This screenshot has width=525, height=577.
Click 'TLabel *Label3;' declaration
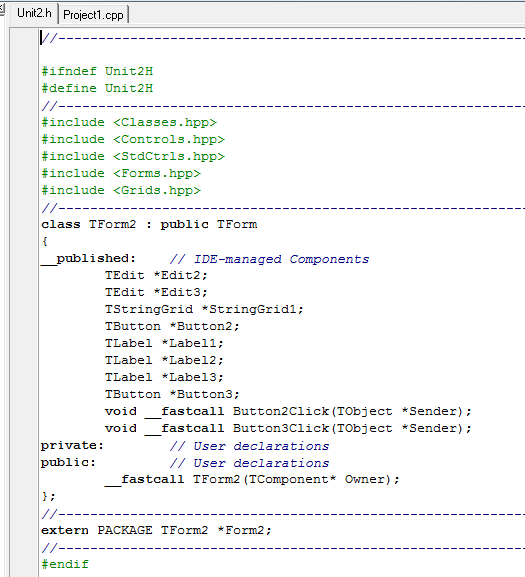click(164, 377)
